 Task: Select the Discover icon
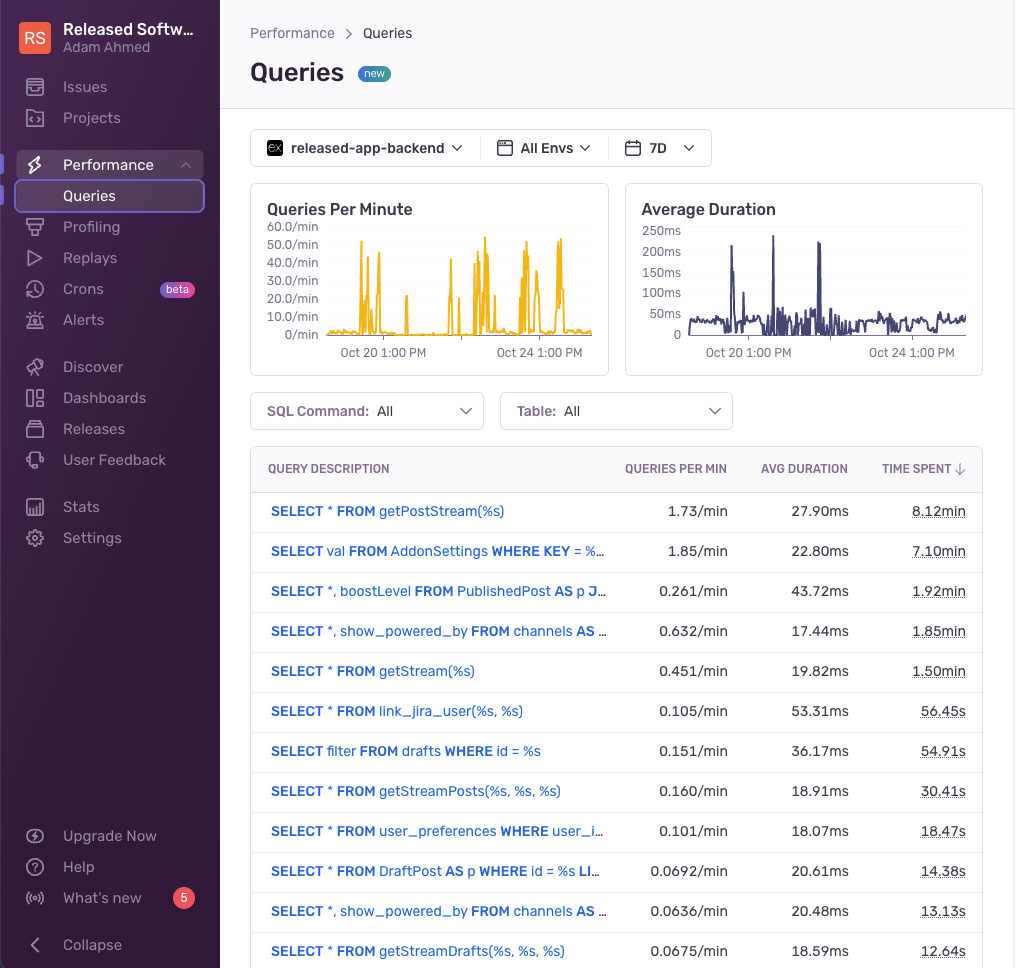tap(36, 366)
